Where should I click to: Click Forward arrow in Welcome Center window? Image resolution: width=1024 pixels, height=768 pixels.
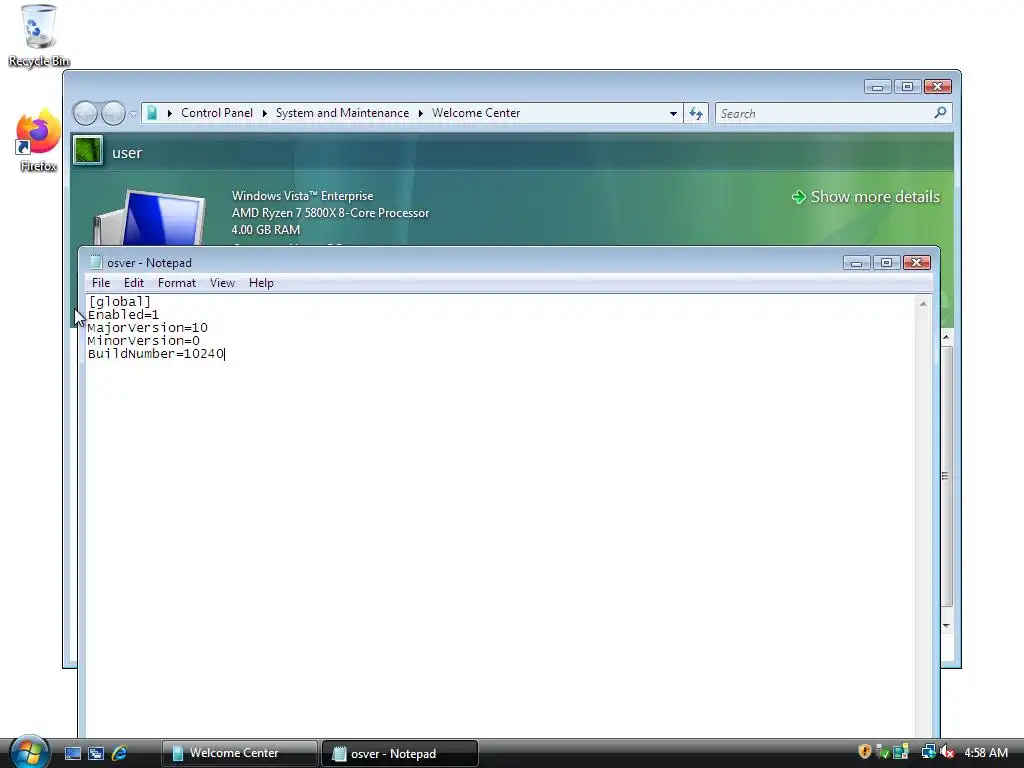[113, 114]
